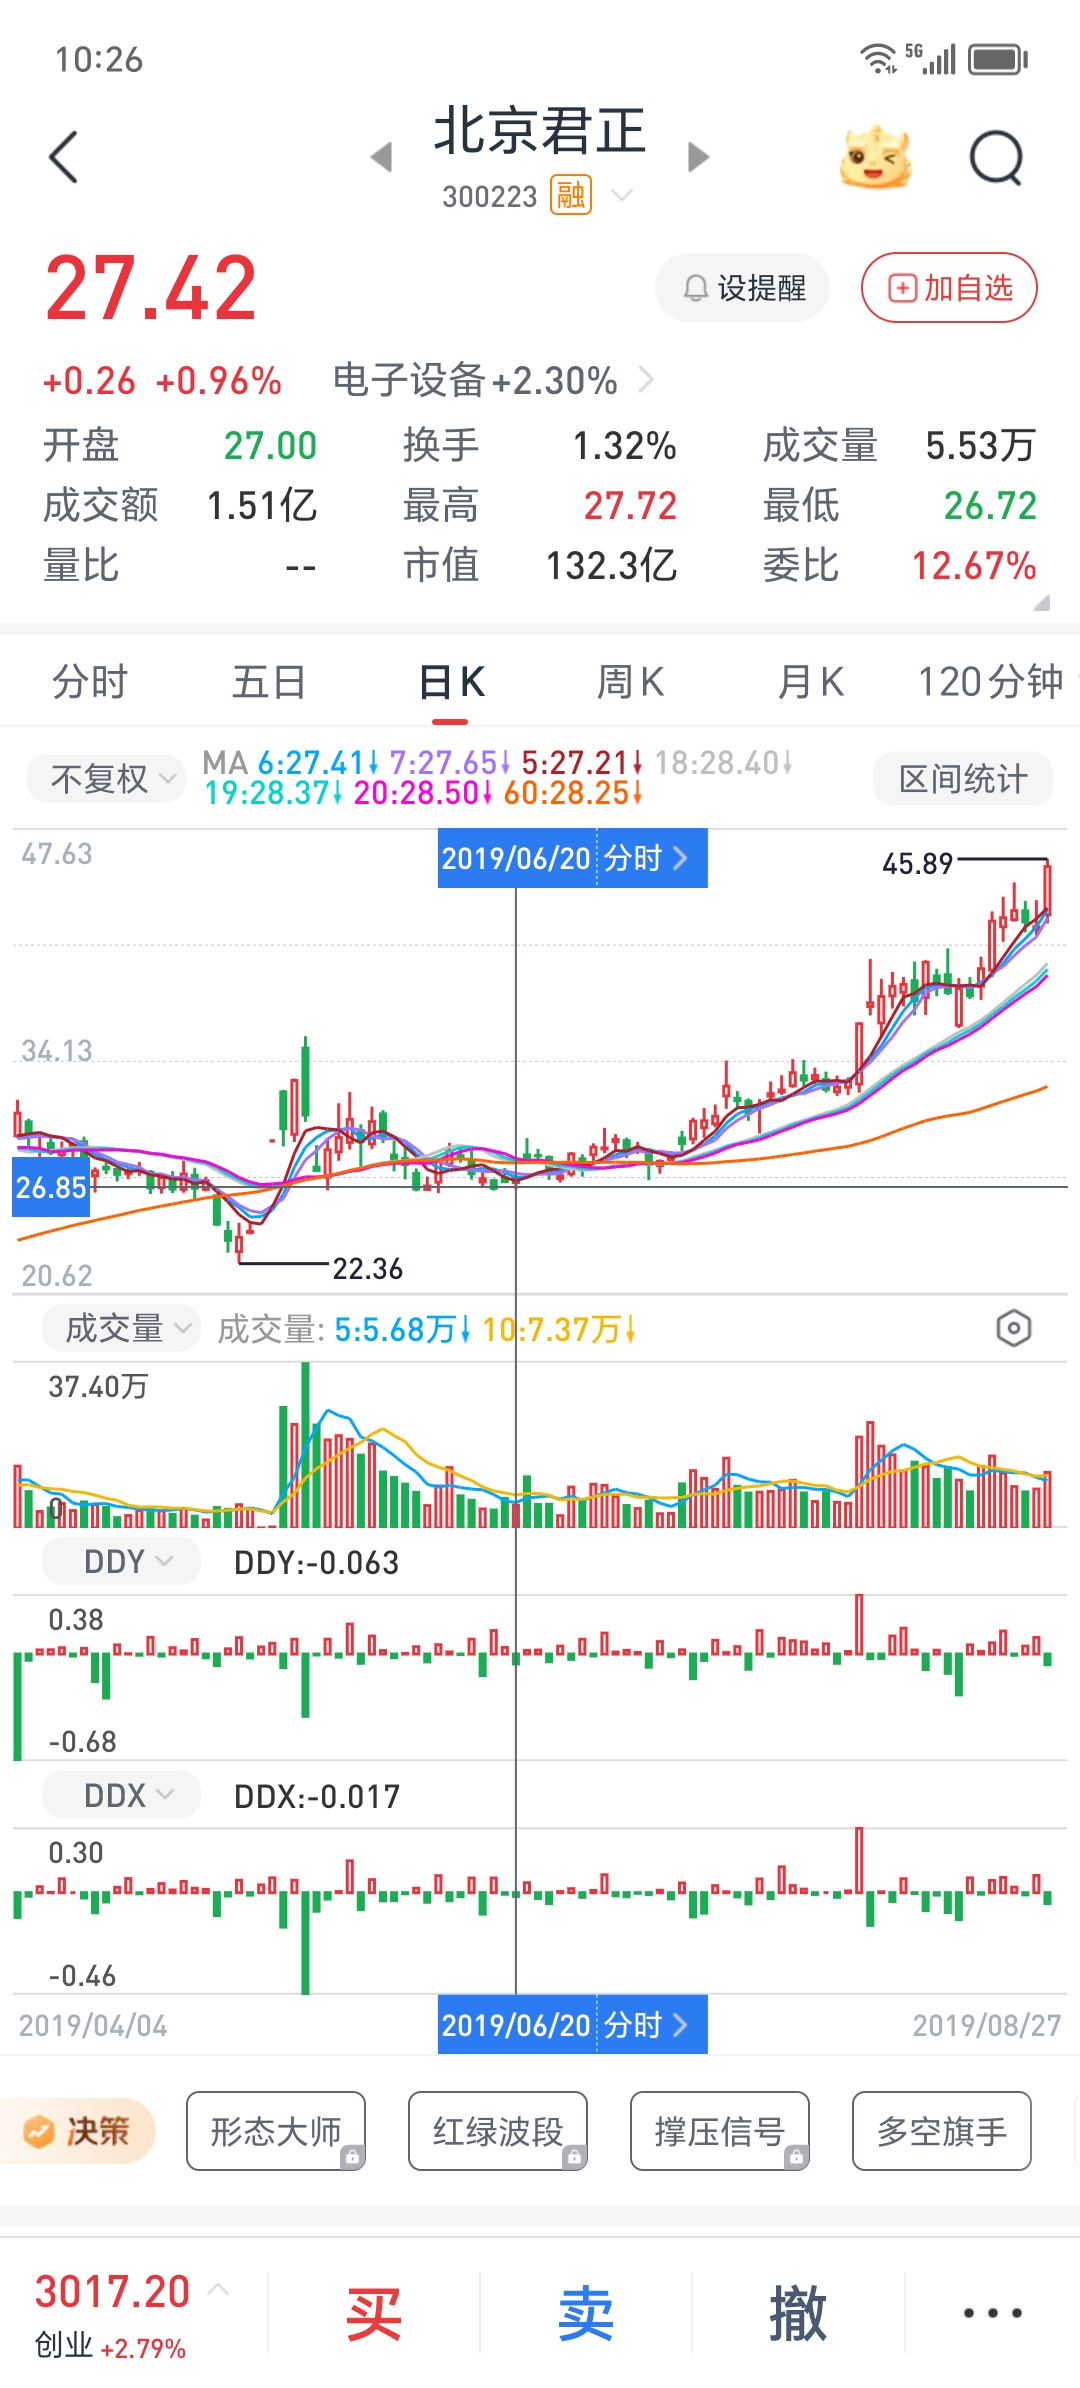Open 成交量 indicator dropdown
The image size is (1080, 2388).
pos(121,1329)
